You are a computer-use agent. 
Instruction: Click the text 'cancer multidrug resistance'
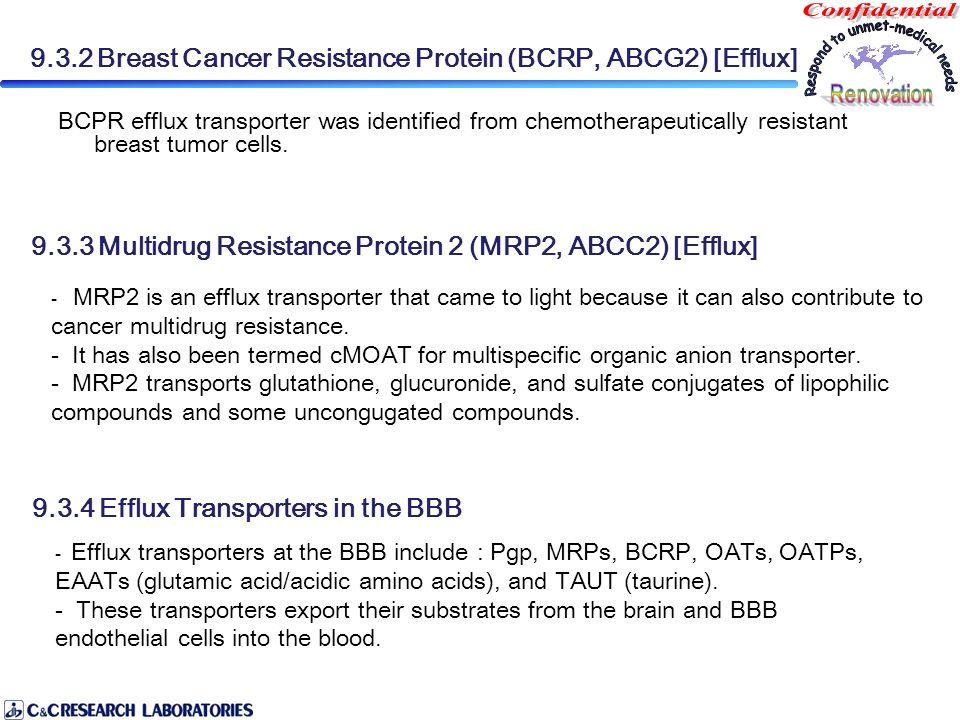click(200, 326)
